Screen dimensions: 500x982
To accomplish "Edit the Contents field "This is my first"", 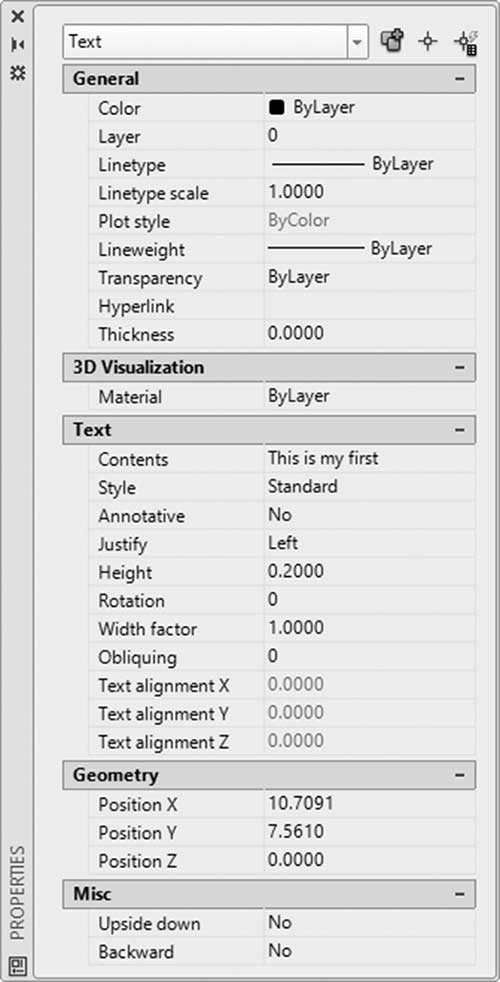I will point(370,458).
